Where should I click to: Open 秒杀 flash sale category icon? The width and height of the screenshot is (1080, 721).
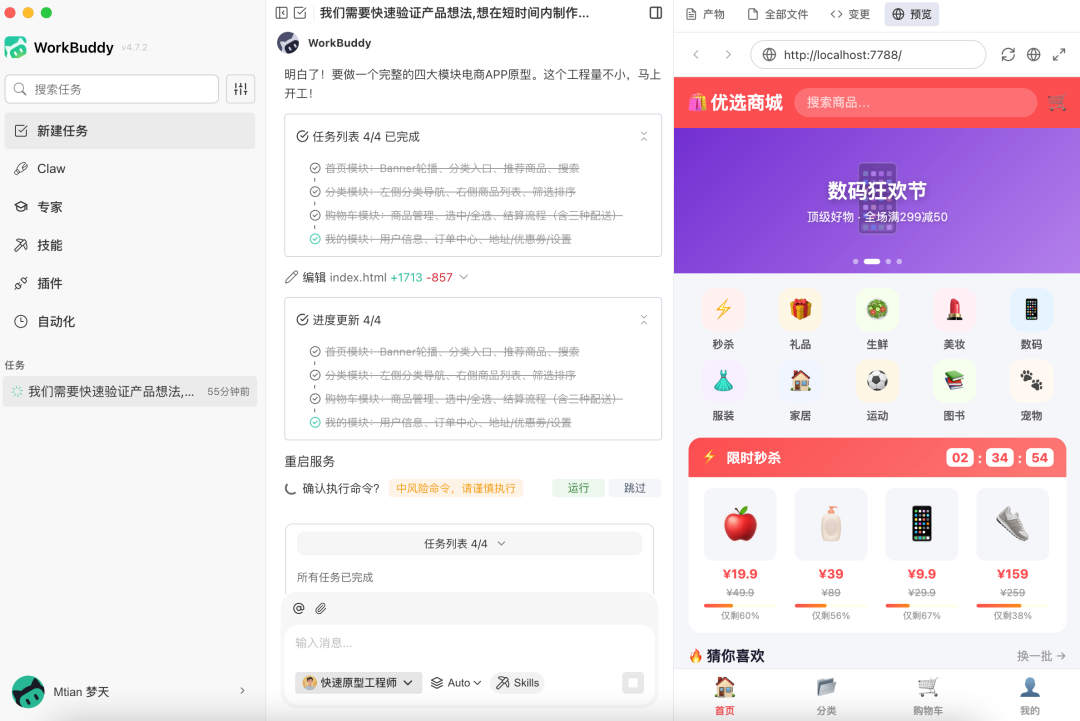coord(723,310)
